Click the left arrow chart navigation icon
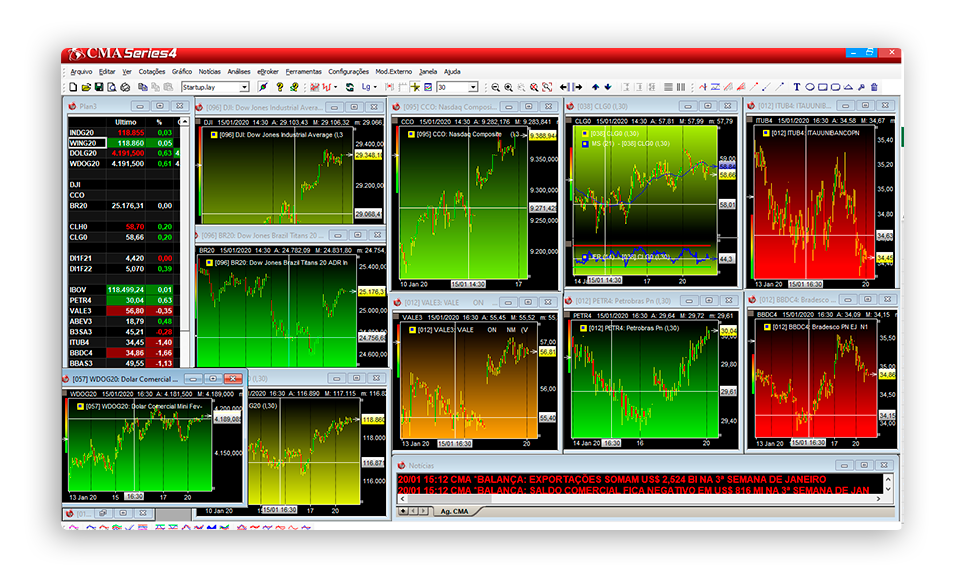This screenshot has width=964, height=578. coord(564,87)
